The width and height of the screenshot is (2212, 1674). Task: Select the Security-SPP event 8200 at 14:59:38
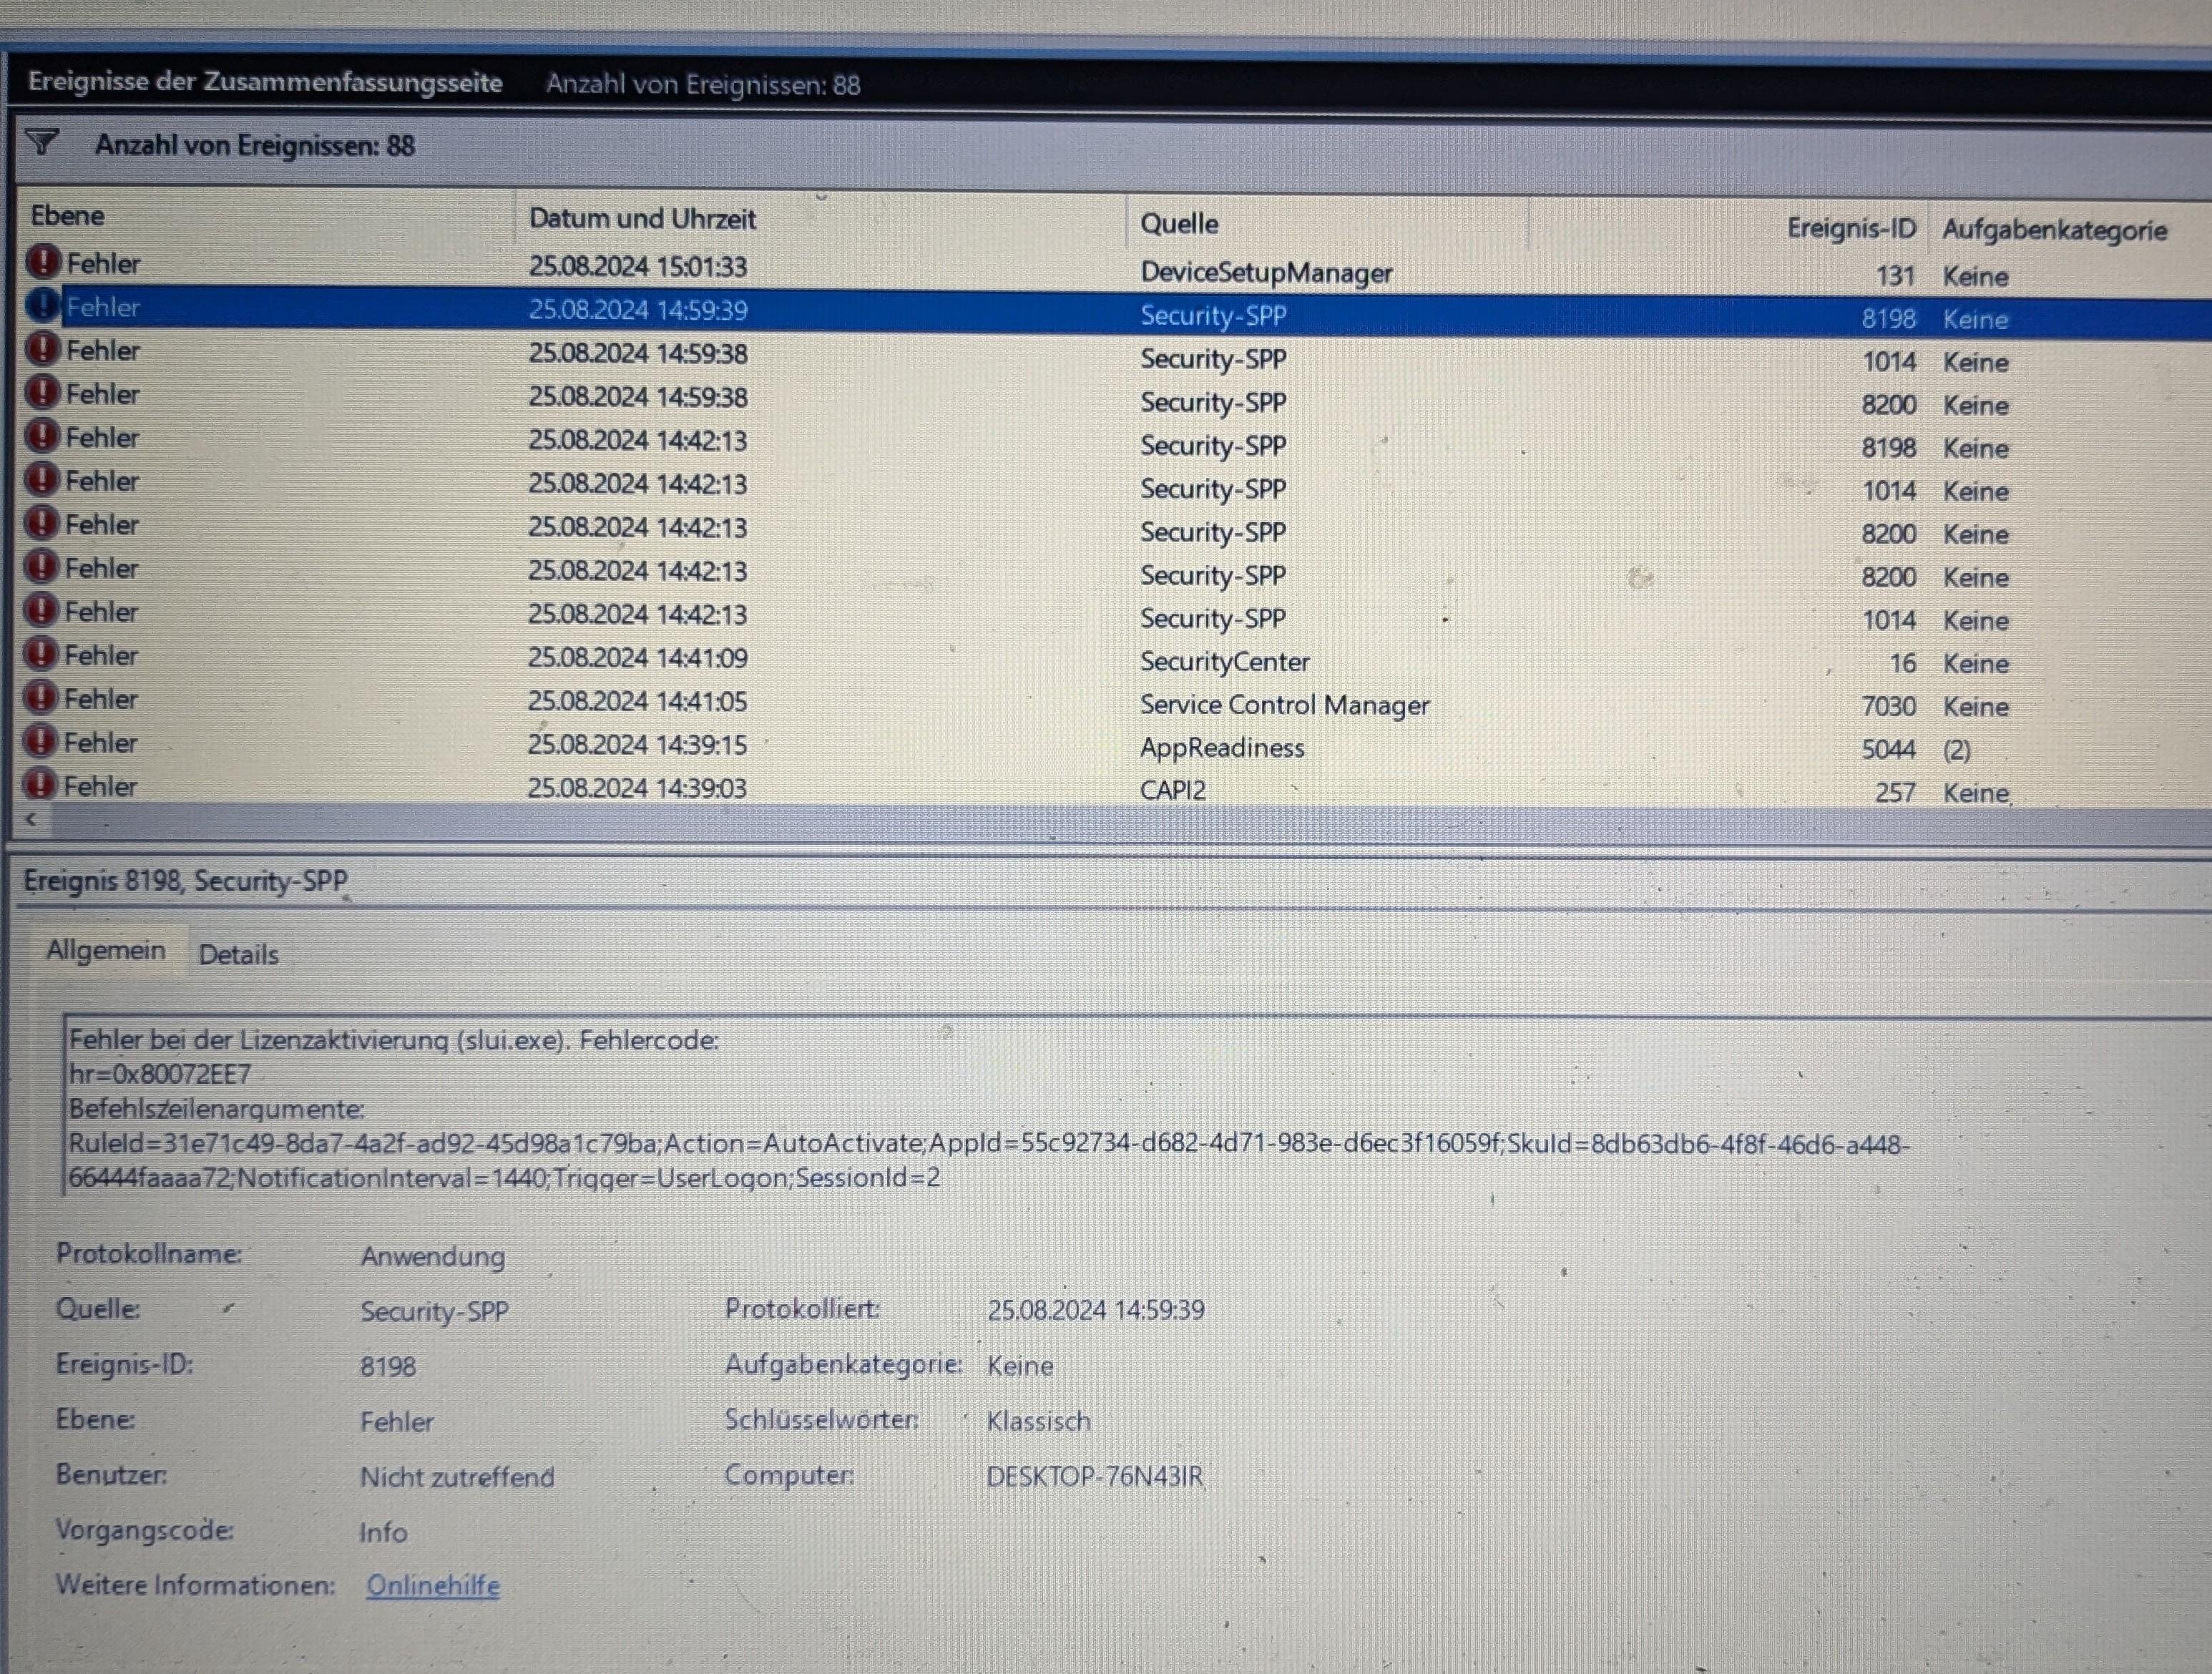coord(1212,403)
